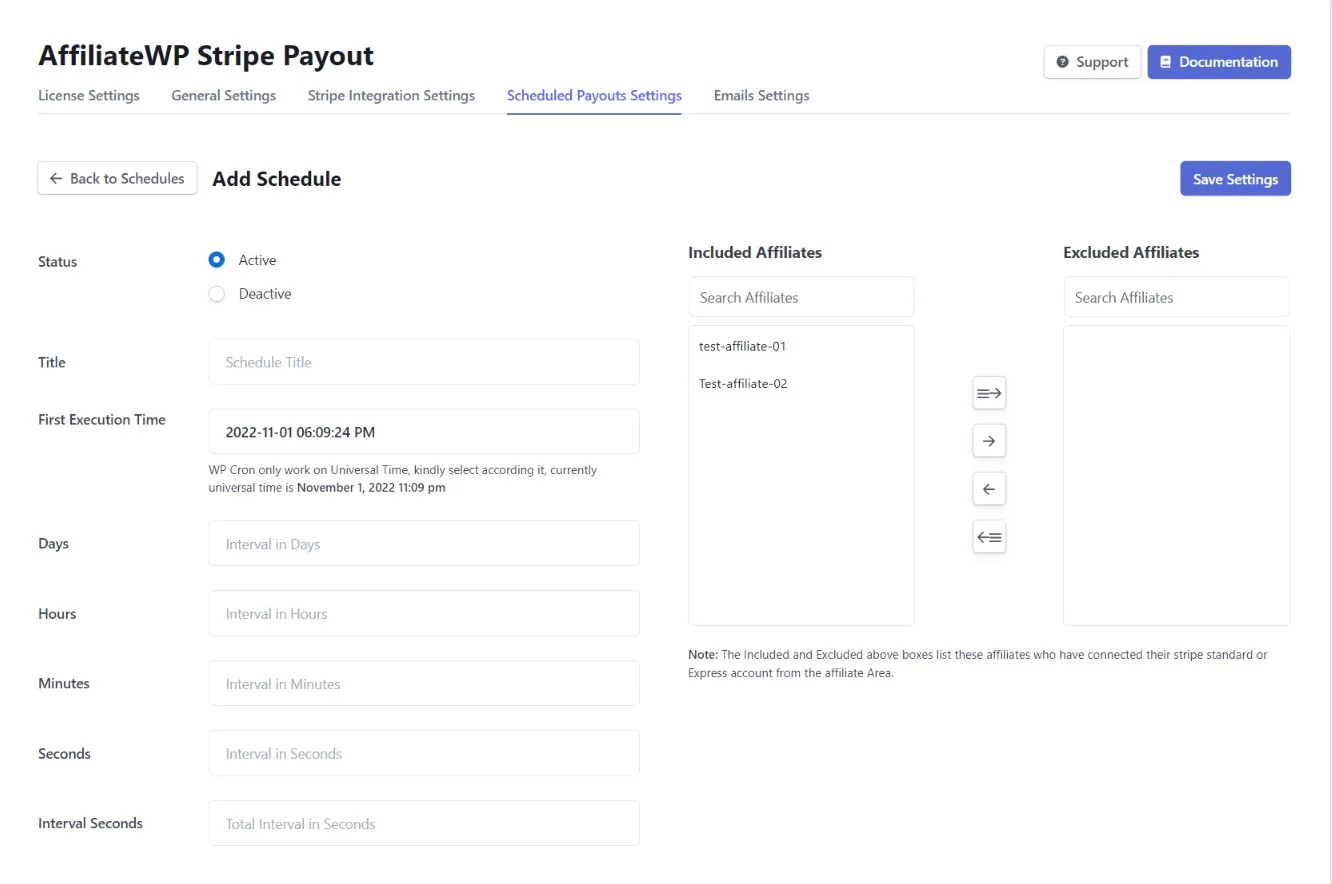Image resolution: width=1332 pixels, height=884 pixels.
Task: Switch to the Emails Settings tab
Action: pos(761,95)
